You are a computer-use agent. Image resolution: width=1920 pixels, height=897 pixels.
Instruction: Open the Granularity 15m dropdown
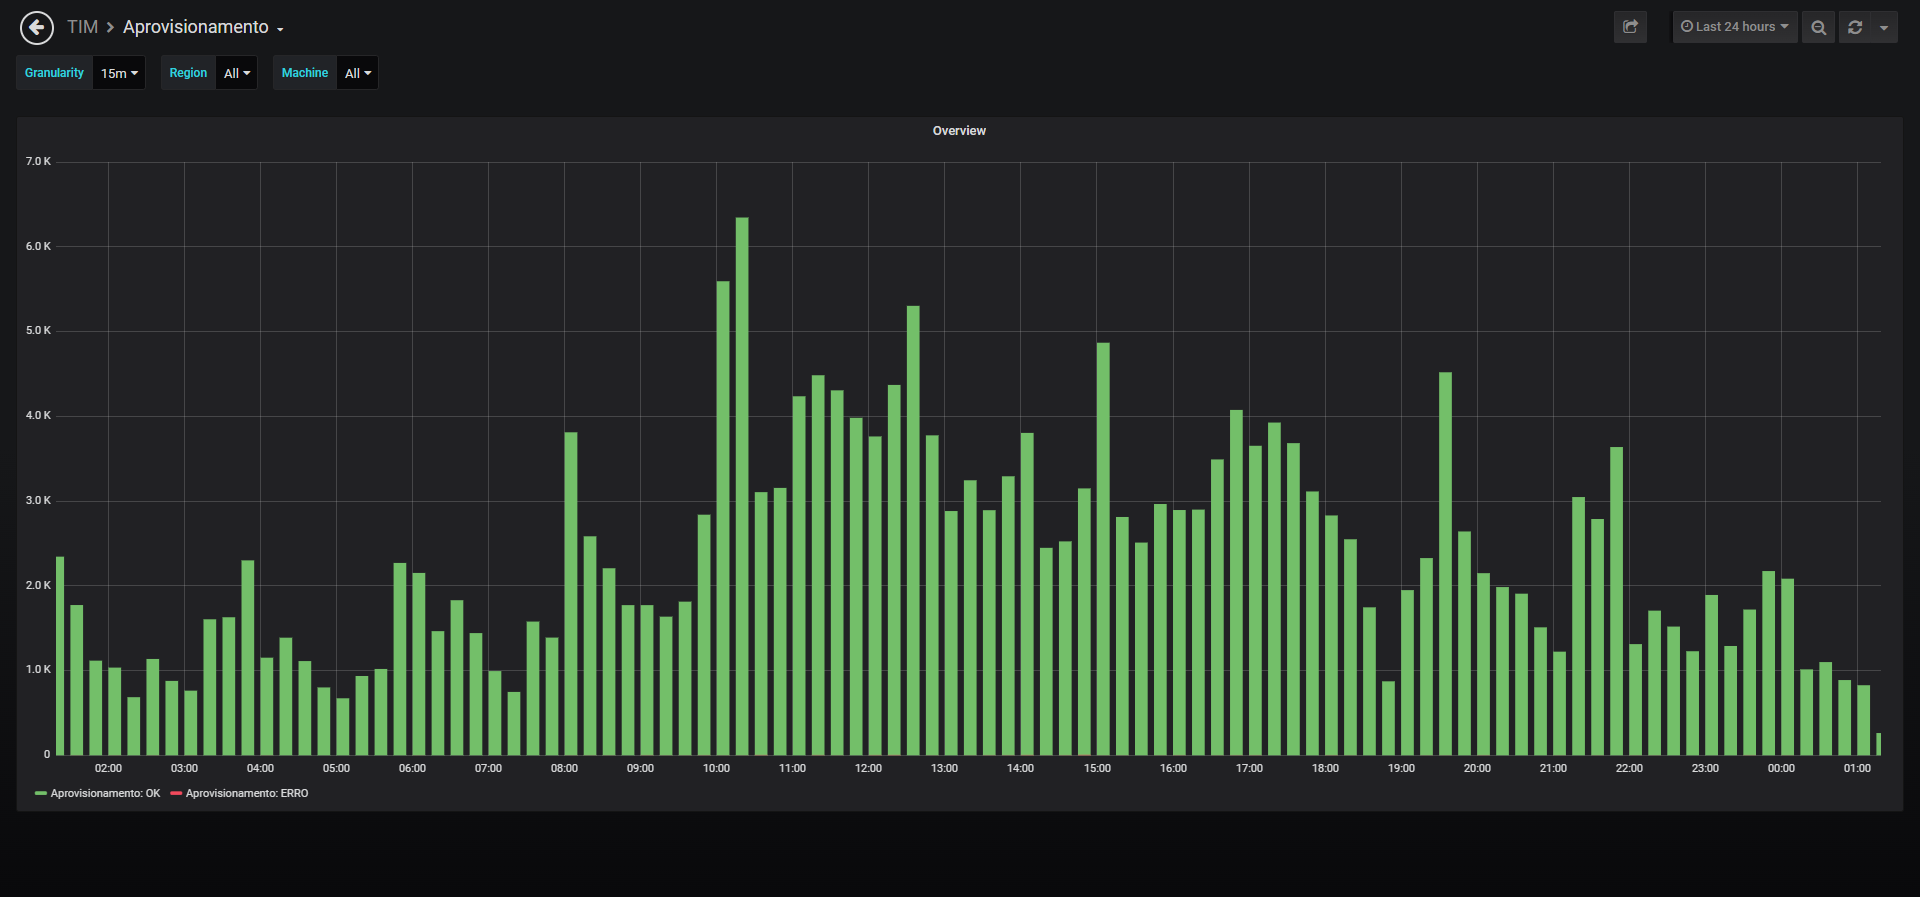119,73
